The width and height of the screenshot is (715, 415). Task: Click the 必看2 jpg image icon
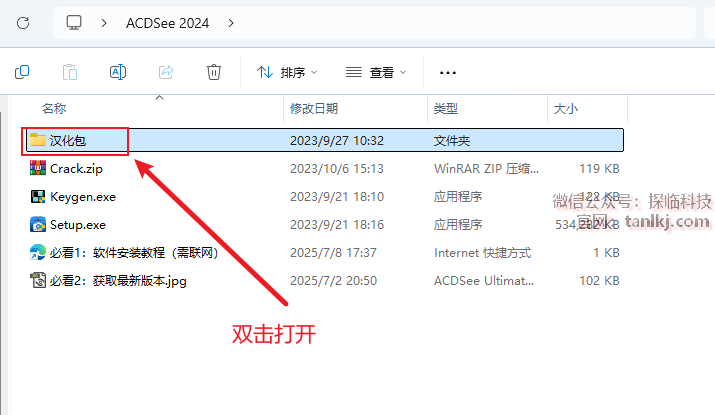(38, 280)
